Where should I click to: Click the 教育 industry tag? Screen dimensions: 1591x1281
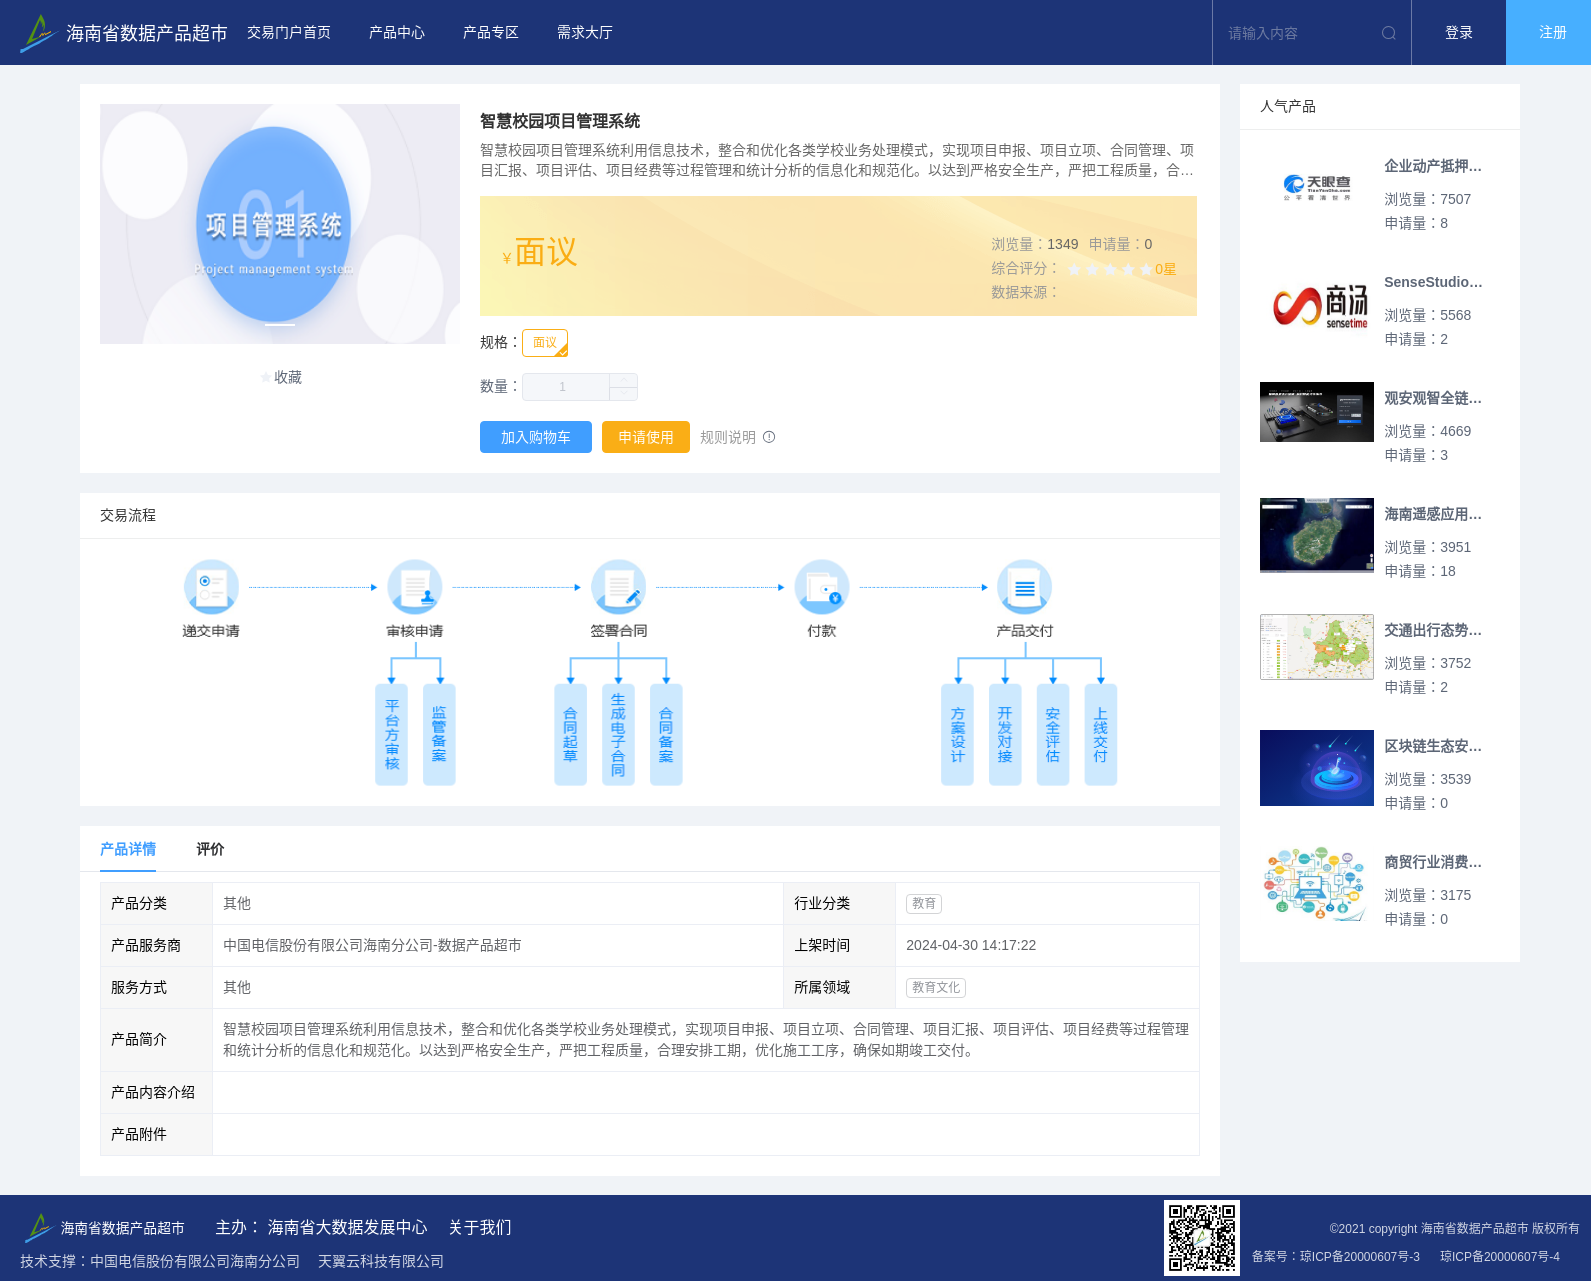(924, 904)
